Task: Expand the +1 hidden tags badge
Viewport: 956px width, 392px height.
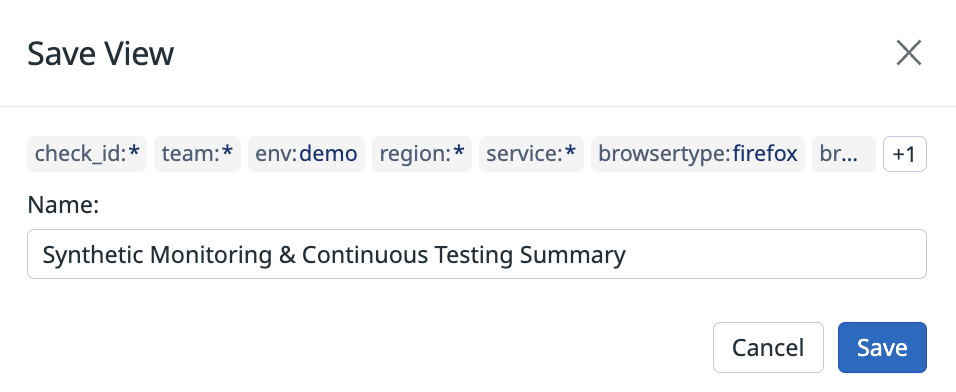Action: [905, 154]
